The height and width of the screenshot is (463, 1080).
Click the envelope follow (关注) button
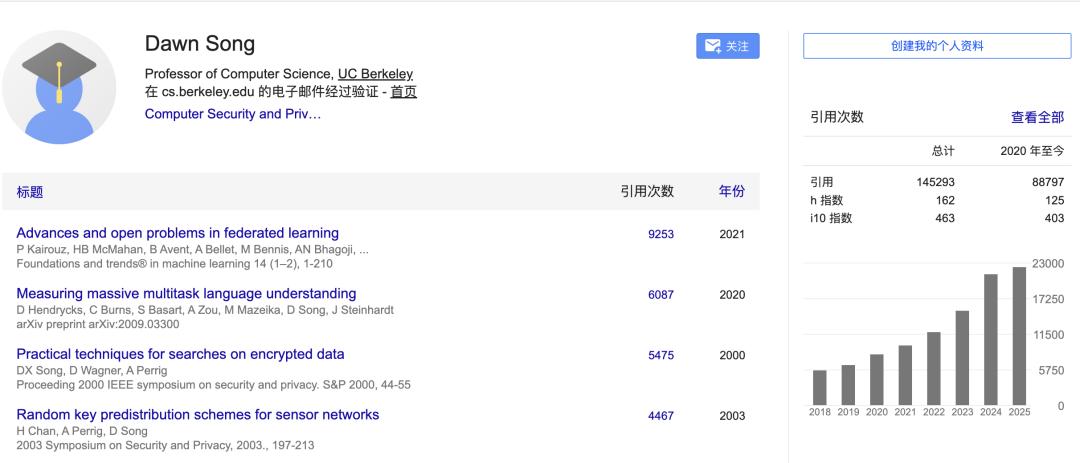(x=727, y=46)
